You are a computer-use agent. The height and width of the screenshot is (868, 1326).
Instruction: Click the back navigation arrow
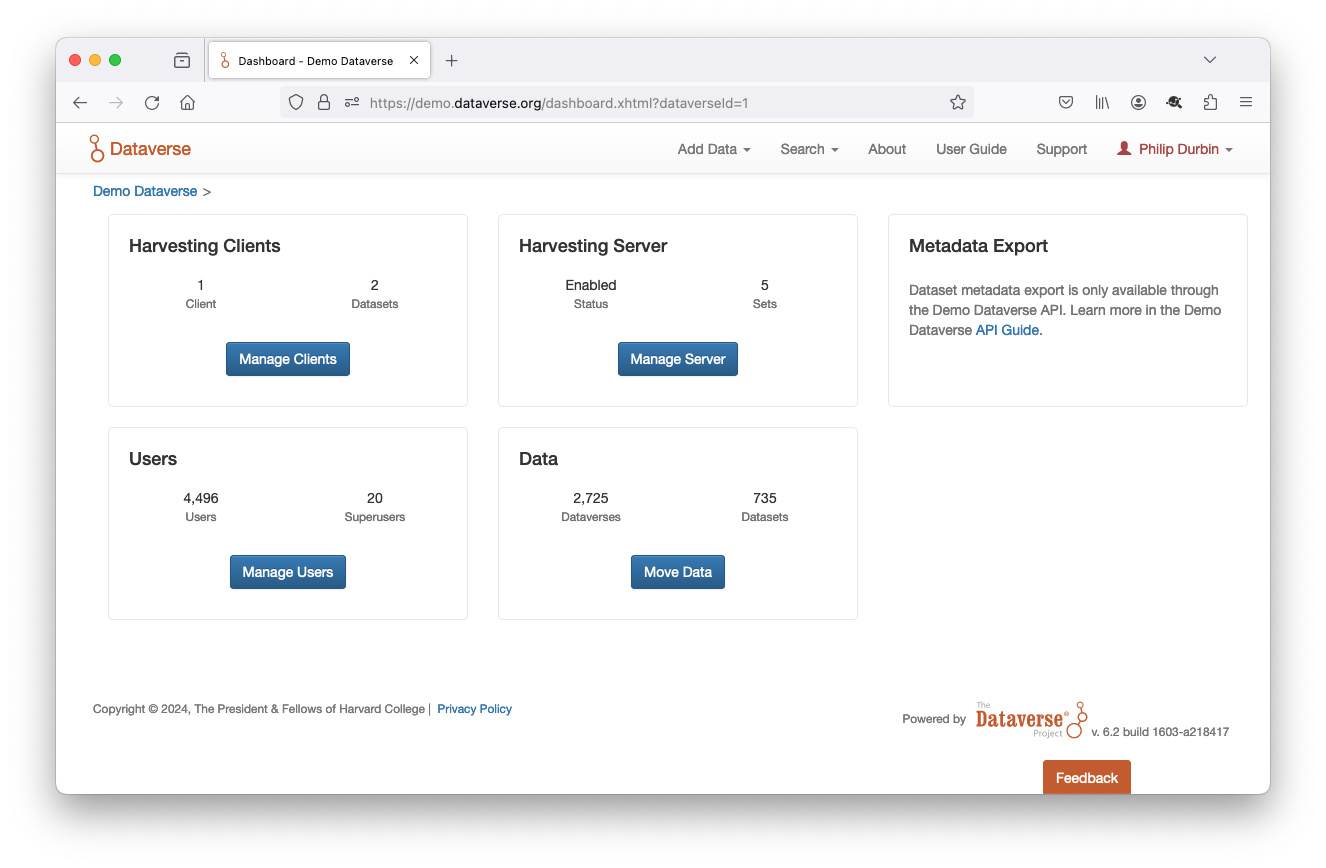pyautogui.click(x=80, y=102)
